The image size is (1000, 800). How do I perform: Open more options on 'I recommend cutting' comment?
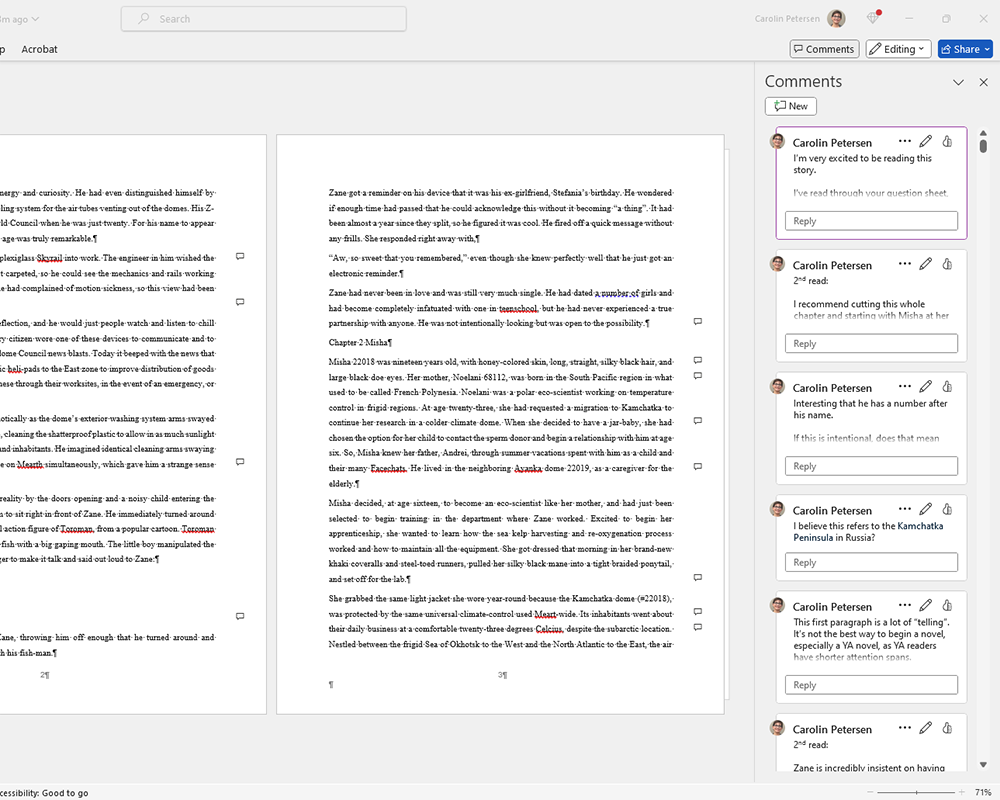(x=904, y=263)
